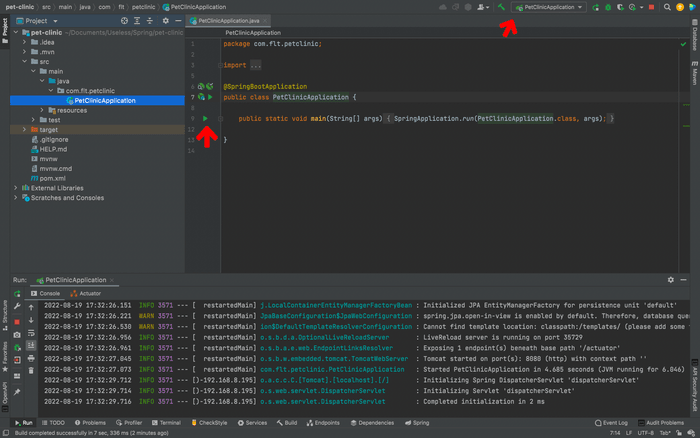700x438 pixels.
Task: Open run configuration wrench in Run panel
Action: pos(17,306)
